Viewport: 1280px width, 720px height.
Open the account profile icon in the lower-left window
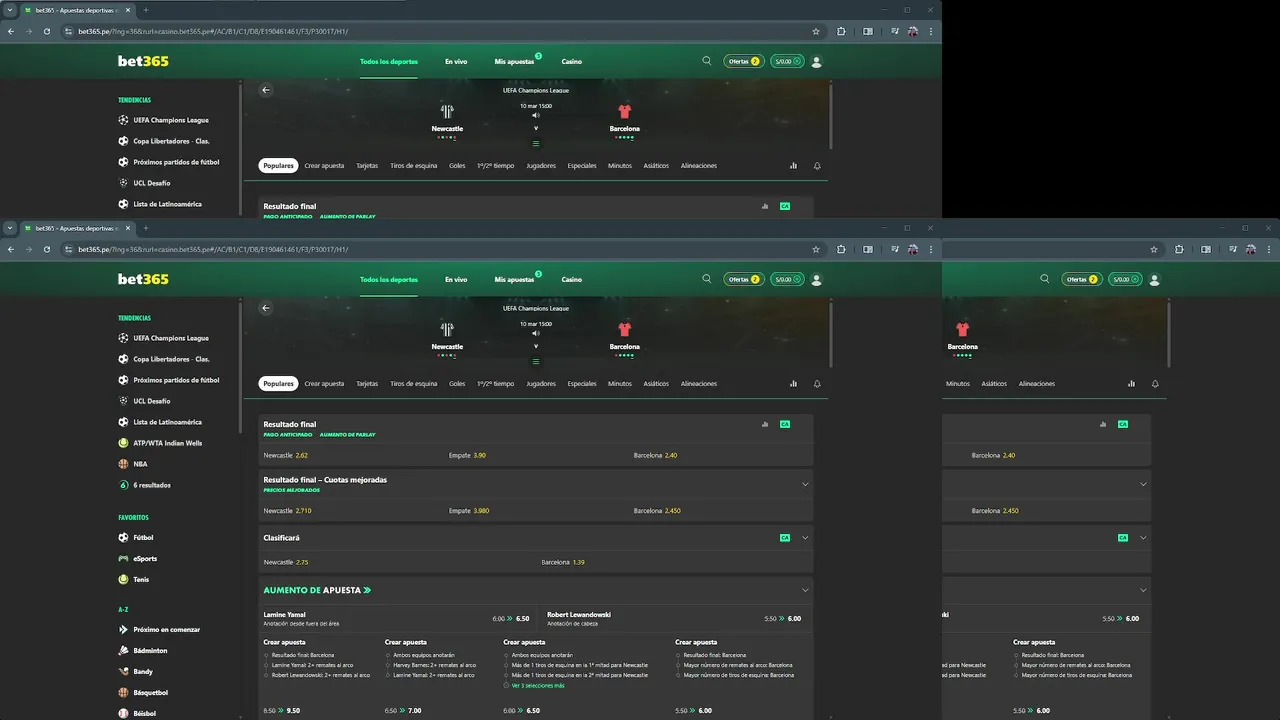[816, 280]
